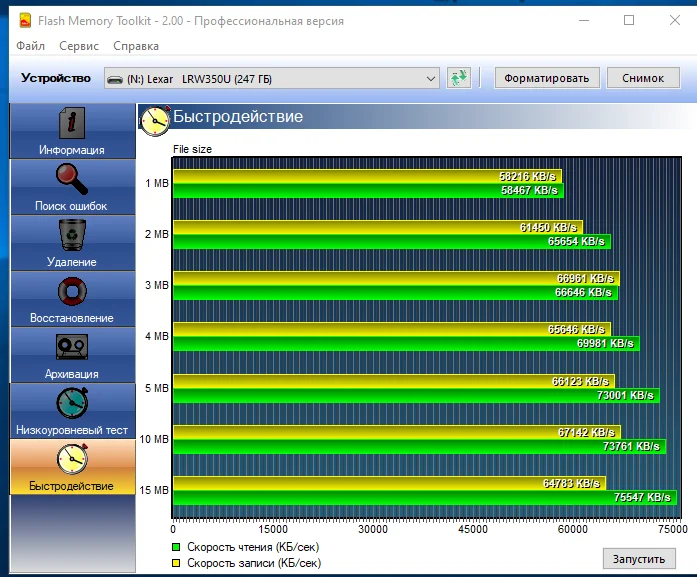Click the refresh device list icon
Image resolution: width=697 pixels, height=577 pixels.
[459, 78]
